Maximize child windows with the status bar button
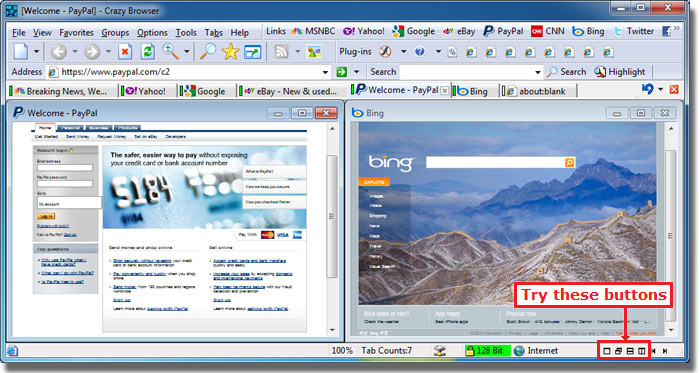This screenshot has height=373, width=700. coord(607,351)
